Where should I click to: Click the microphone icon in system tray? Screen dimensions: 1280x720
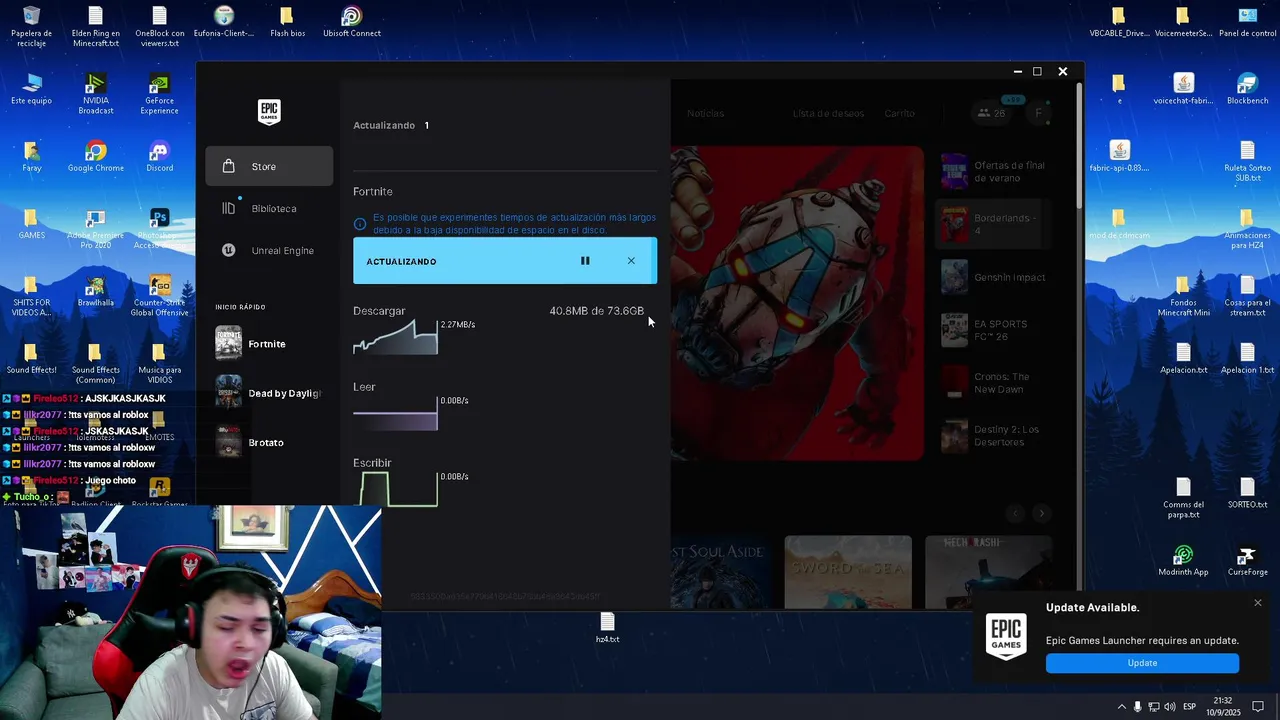[x=1137, y=706]
